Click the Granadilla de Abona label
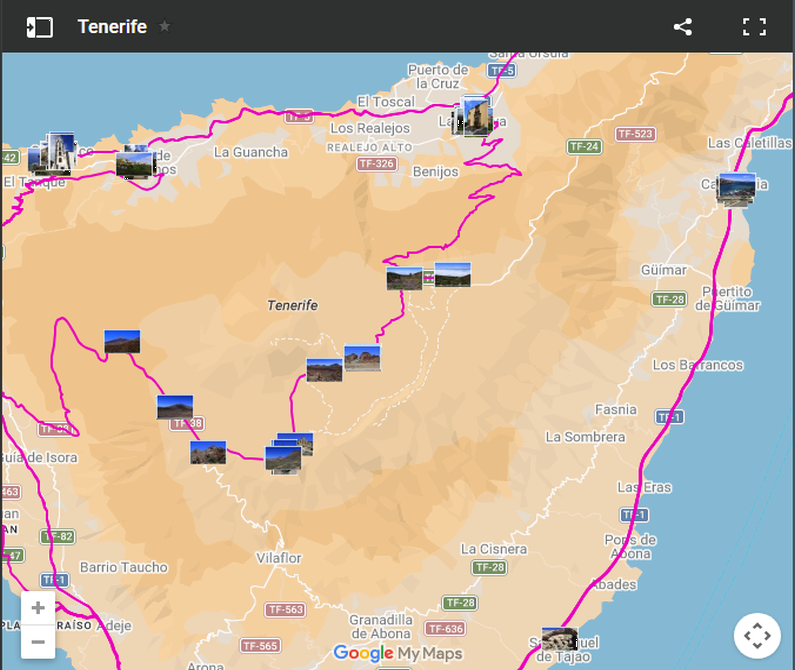The width and height of the screenshot is (795, 670). [381, 627]
